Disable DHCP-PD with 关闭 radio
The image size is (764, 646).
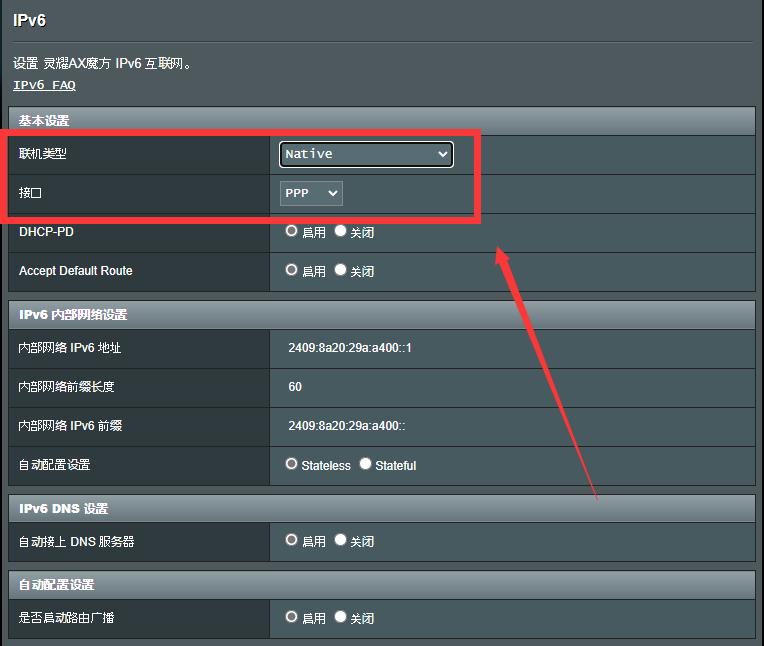coord(341,231)
